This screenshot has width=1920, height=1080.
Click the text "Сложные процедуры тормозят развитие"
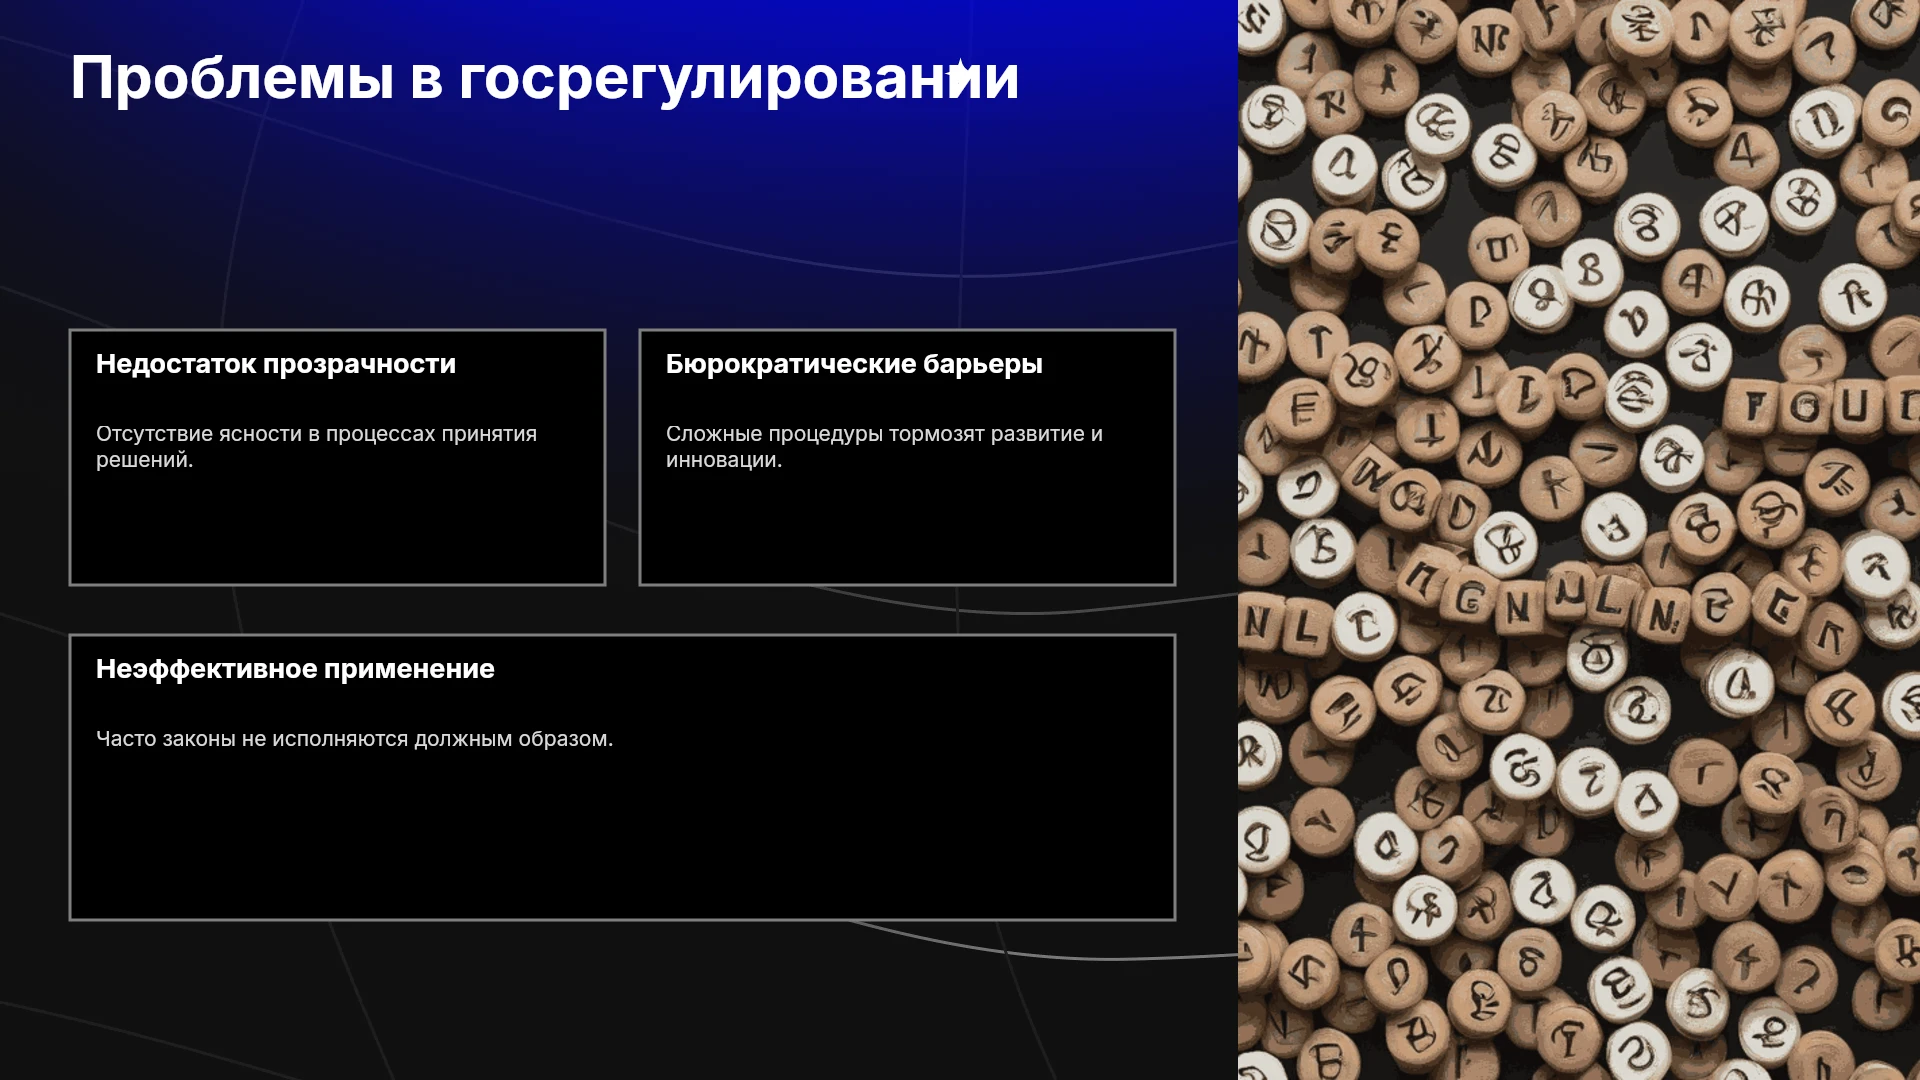click(875, 434)
